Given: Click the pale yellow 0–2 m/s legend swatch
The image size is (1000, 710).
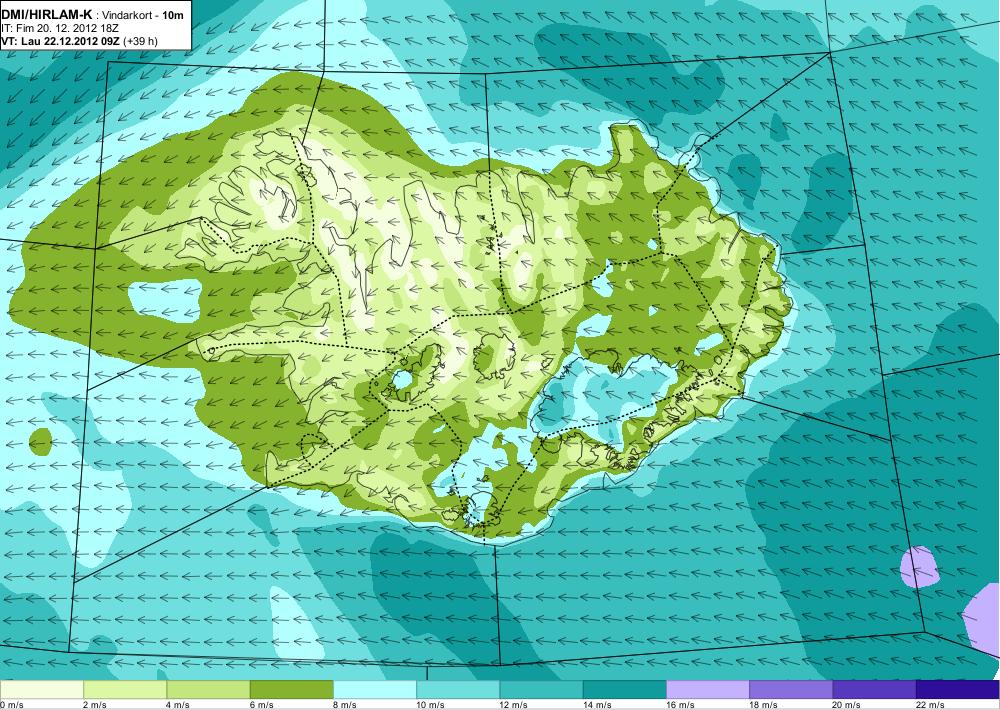Looking at the screenshot, I should click(41, 689).
